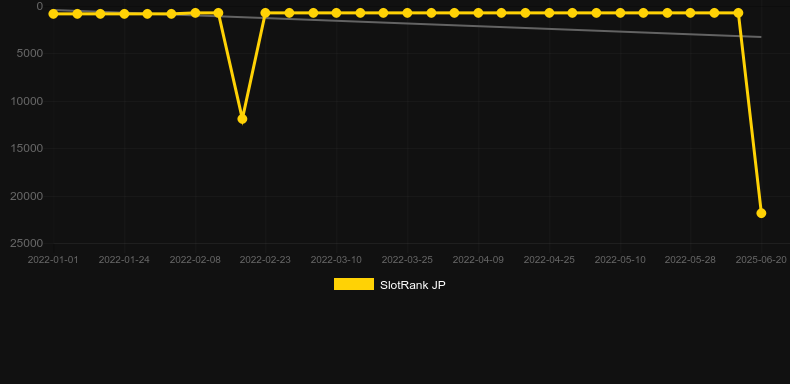The width and height of the screenshot is (790, 384).
Task: Click the data point above 2022-04-25
Action: (549, 13)
